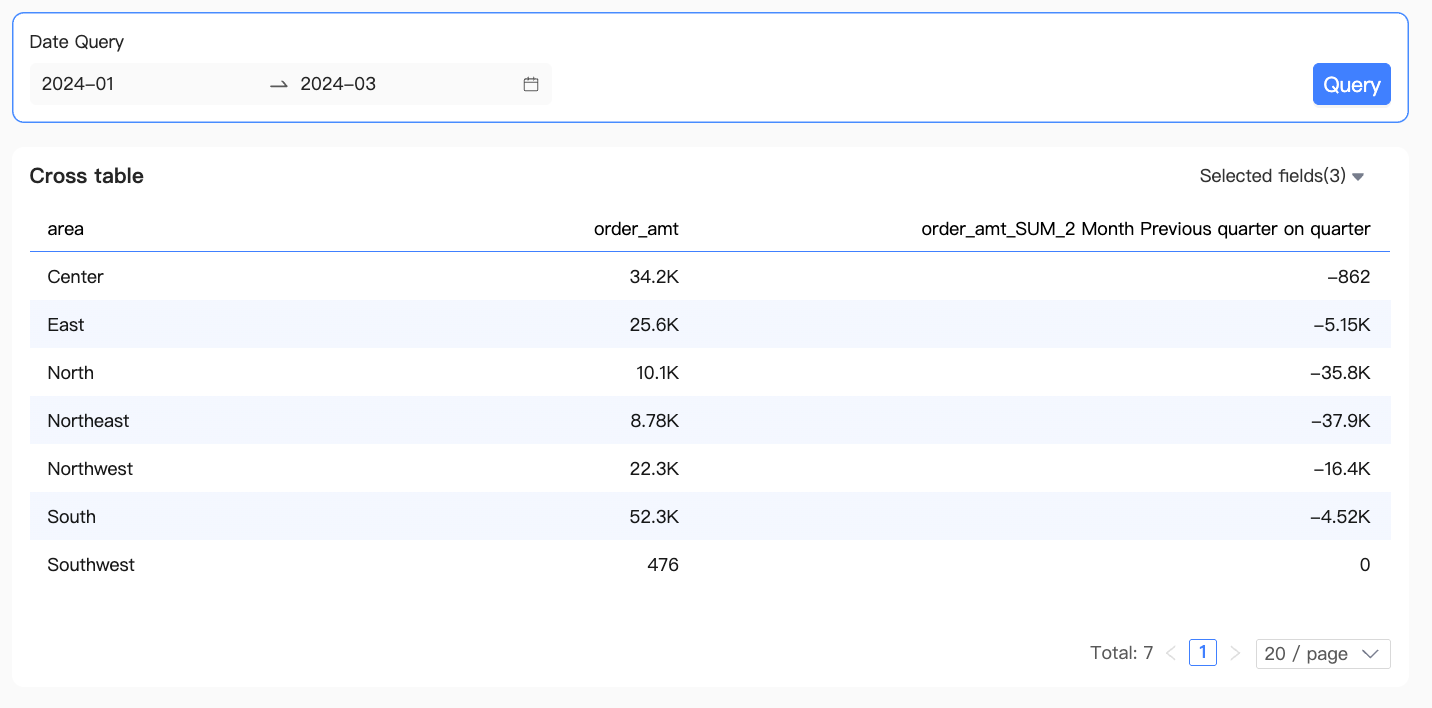Click the -862 quarter comparison value
The height and width of the screenshot is (708, 1432).
(1349, 277)
